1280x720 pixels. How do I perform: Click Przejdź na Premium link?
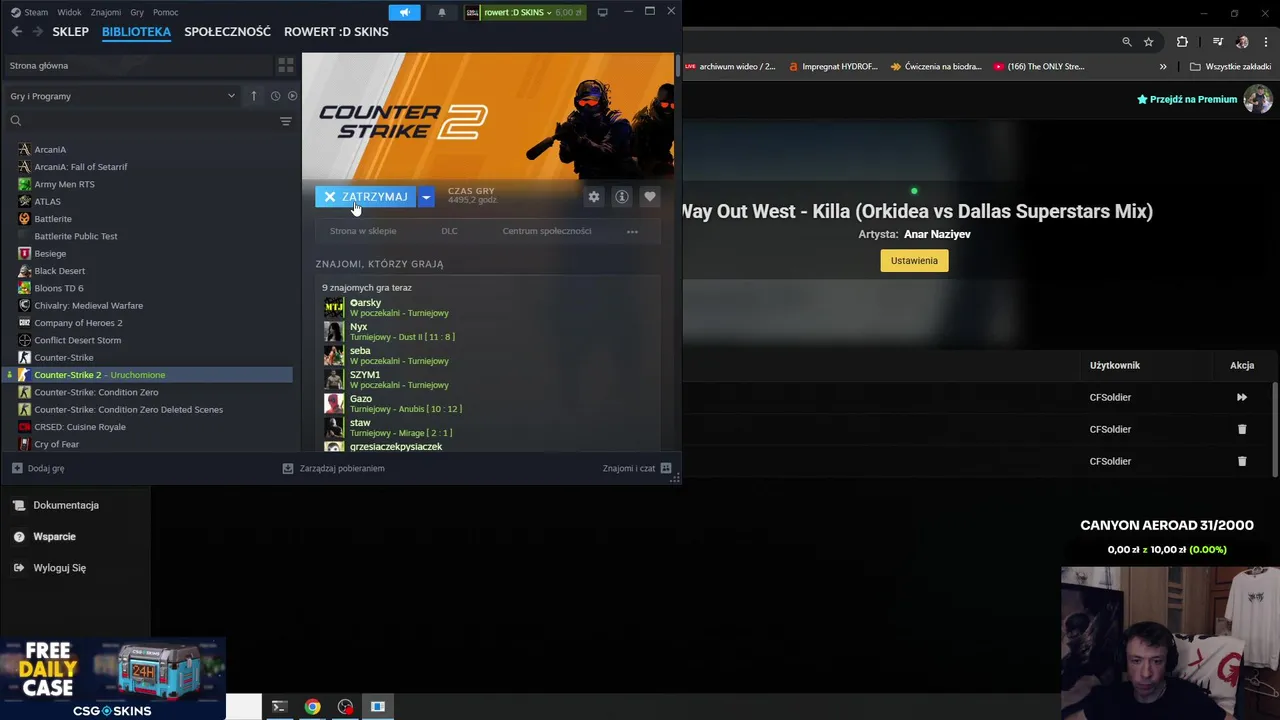[x=1187, y=99]
